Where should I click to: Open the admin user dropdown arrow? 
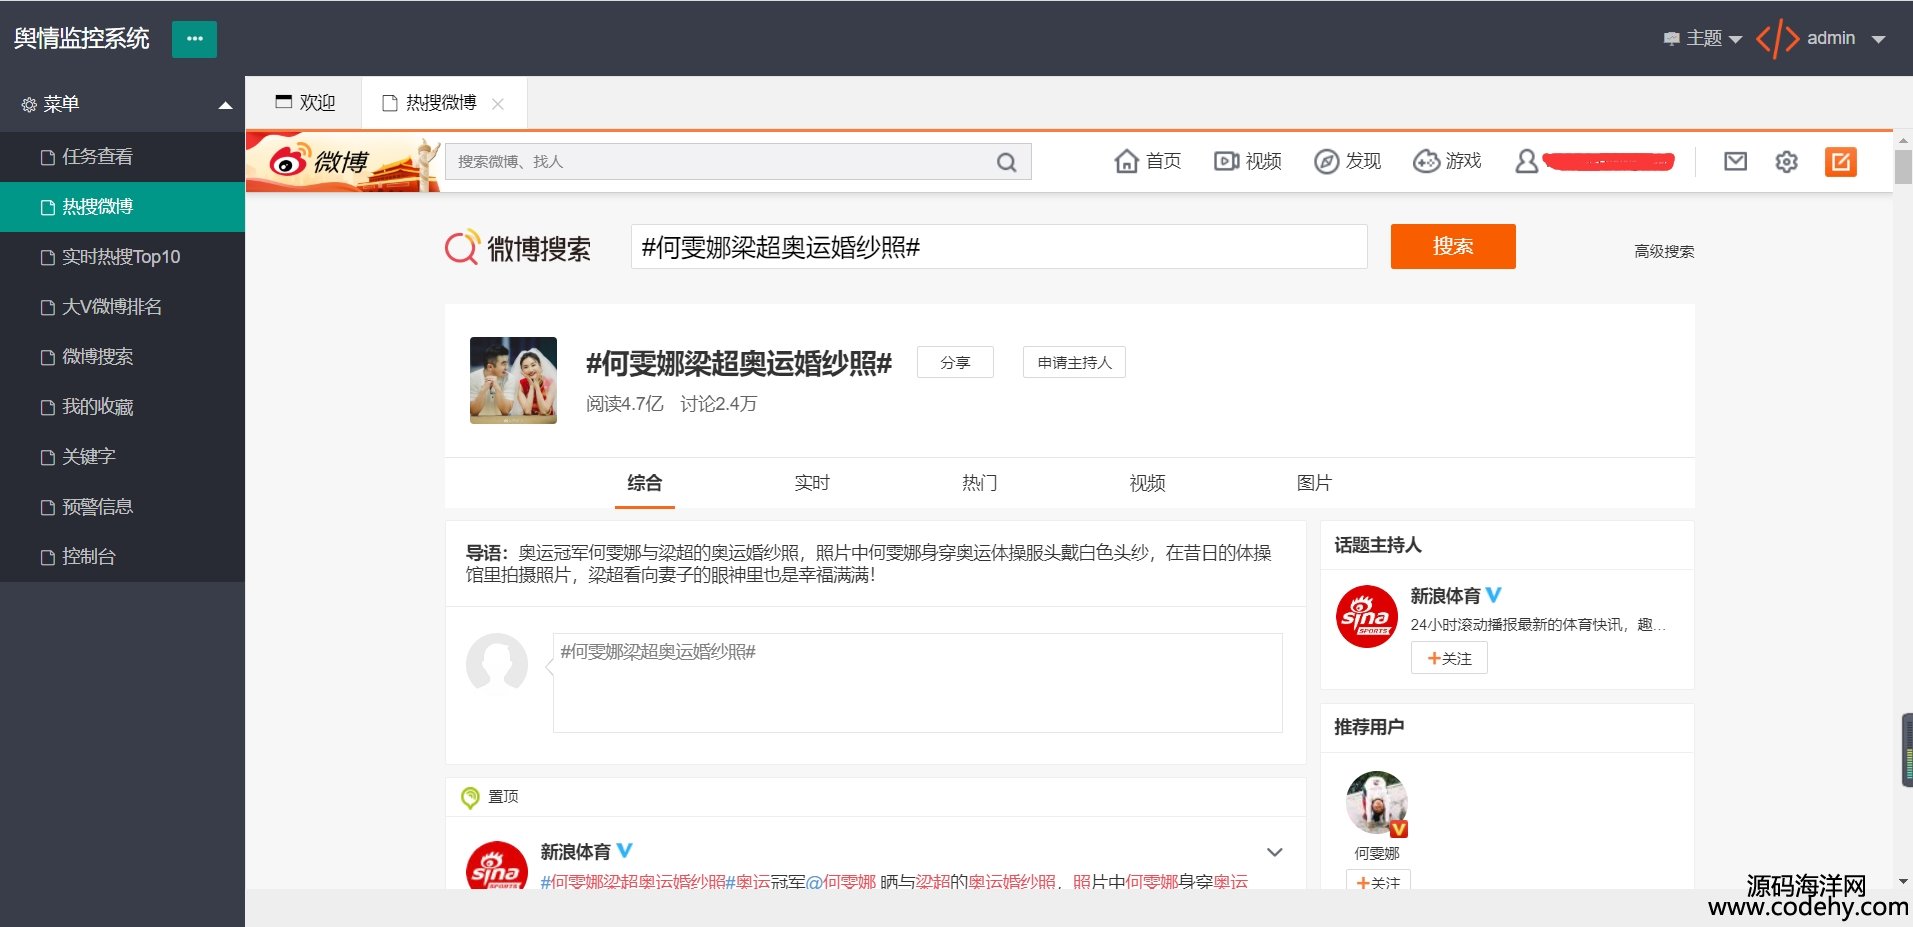1878,39
